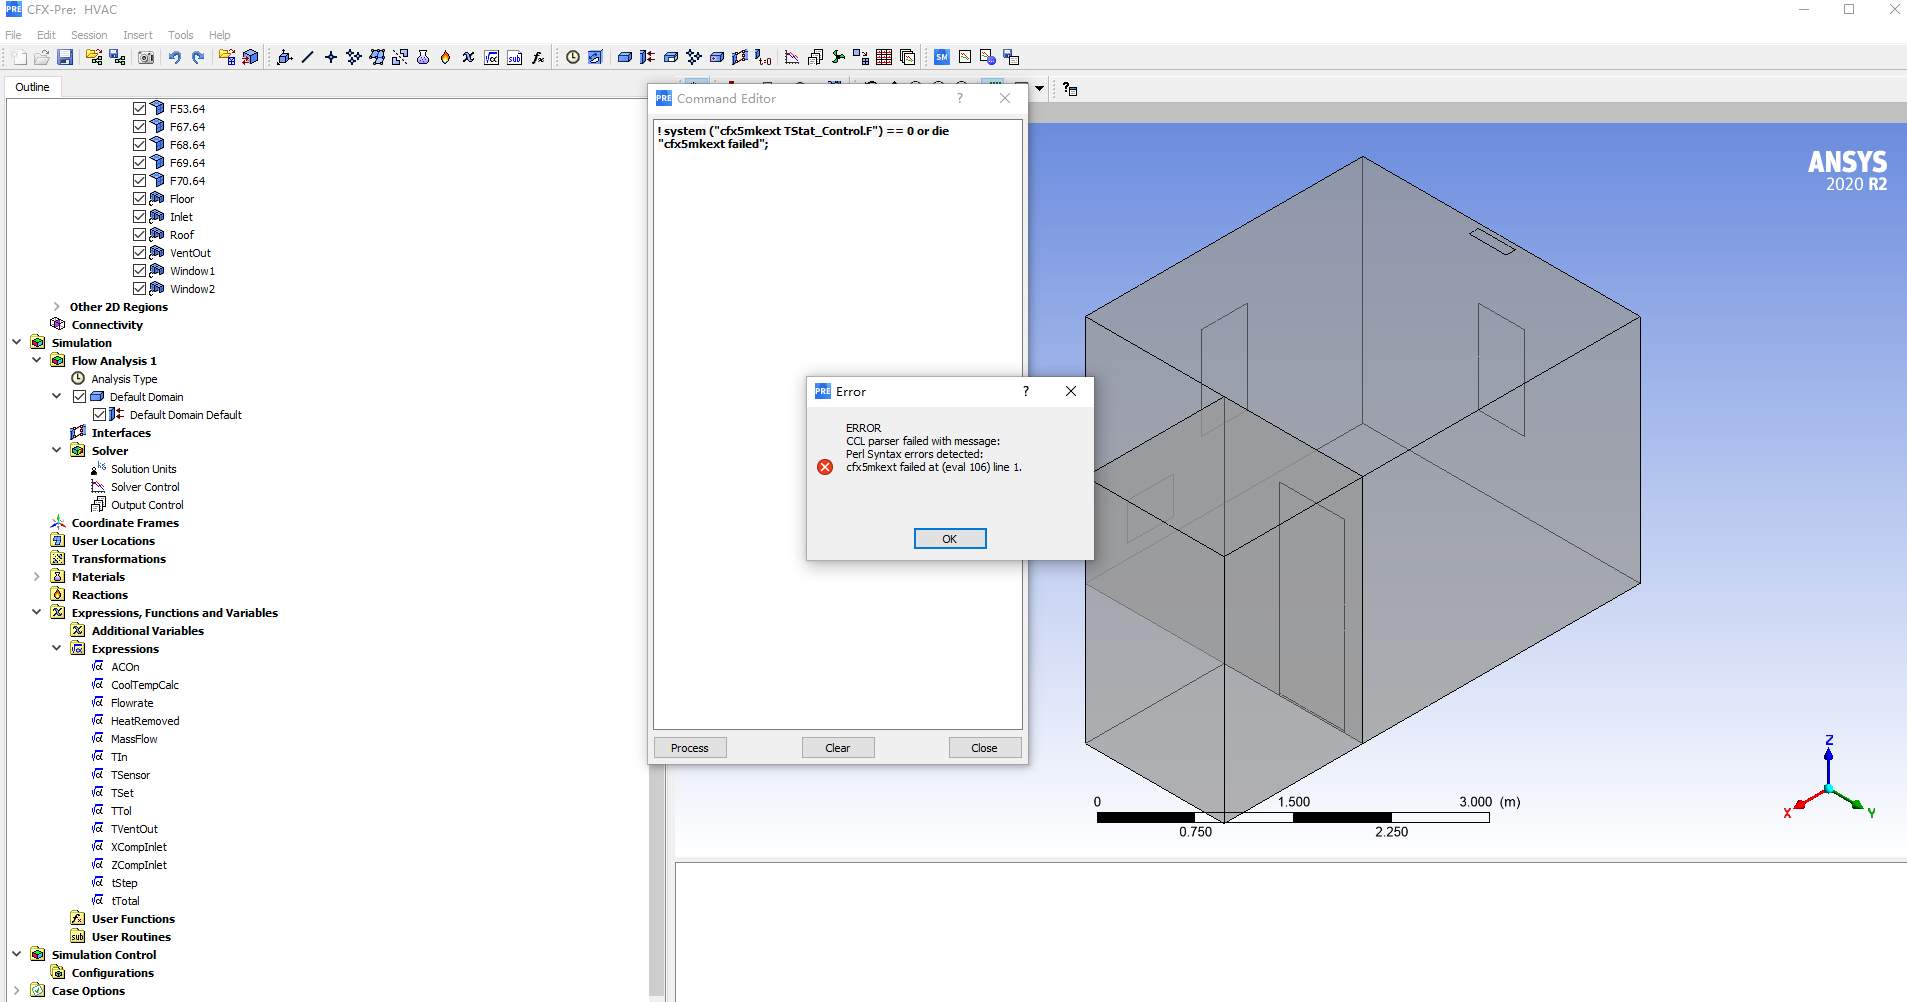Click Process in the Command Editor
This screenshot has width=1907, height=1002.
coord(689,748)
